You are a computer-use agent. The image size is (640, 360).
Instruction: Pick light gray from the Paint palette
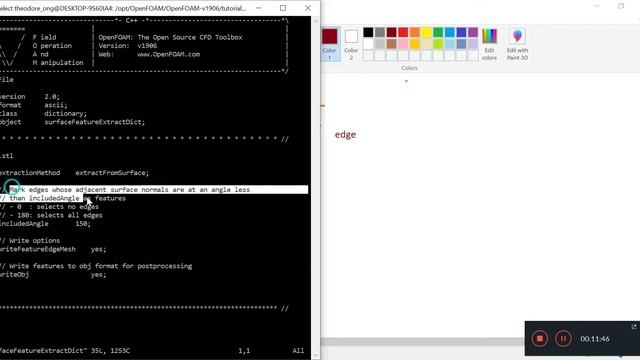(x=380, y=44)
